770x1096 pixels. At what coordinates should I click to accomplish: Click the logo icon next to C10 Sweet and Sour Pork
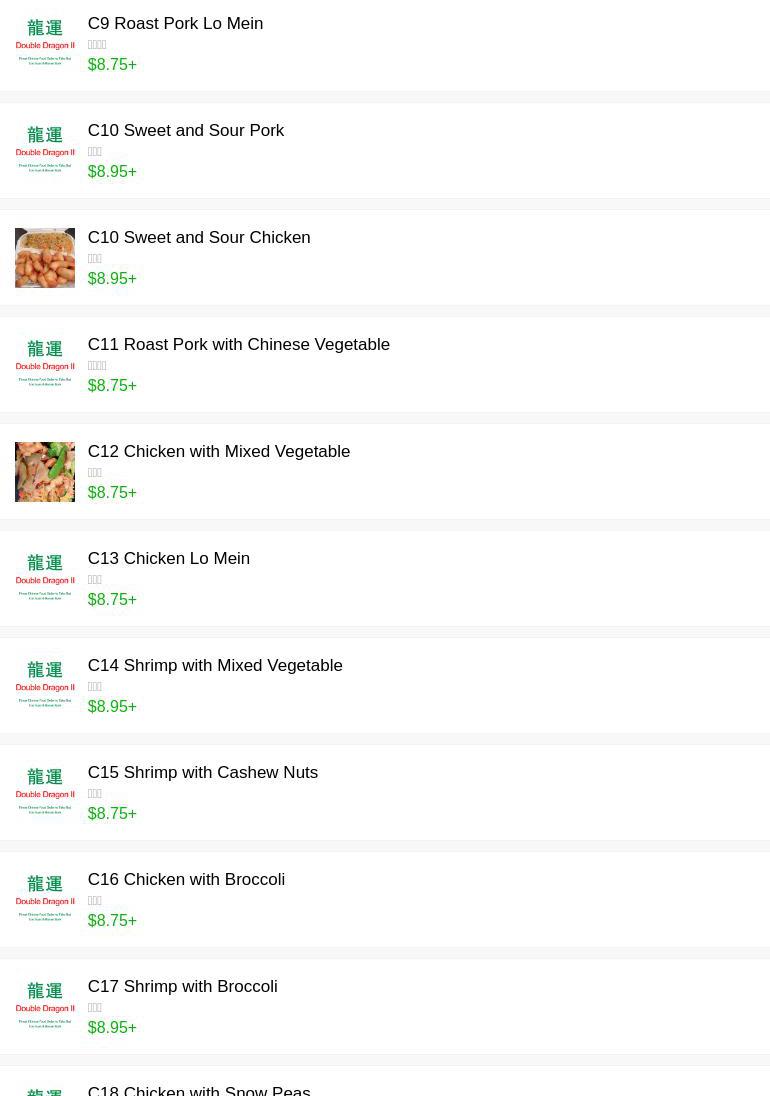click(x=45, y=151)
